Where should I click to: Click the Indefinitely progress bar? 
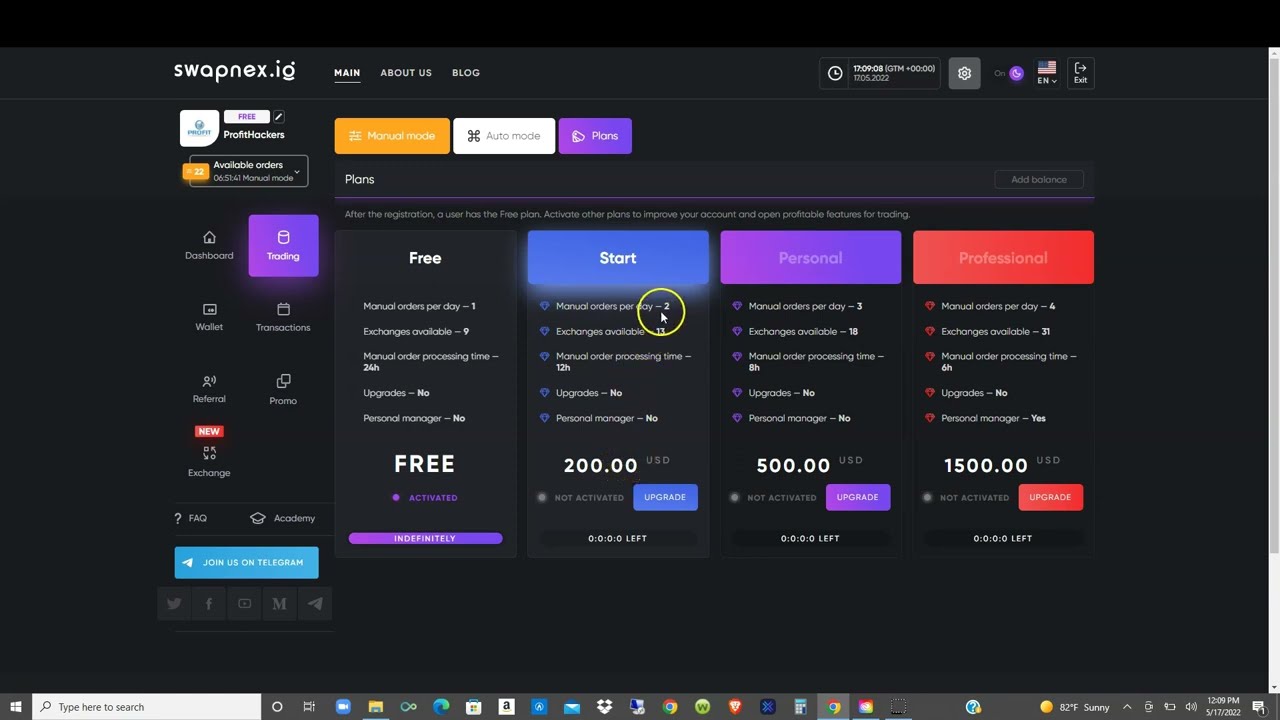click(425, 538)
